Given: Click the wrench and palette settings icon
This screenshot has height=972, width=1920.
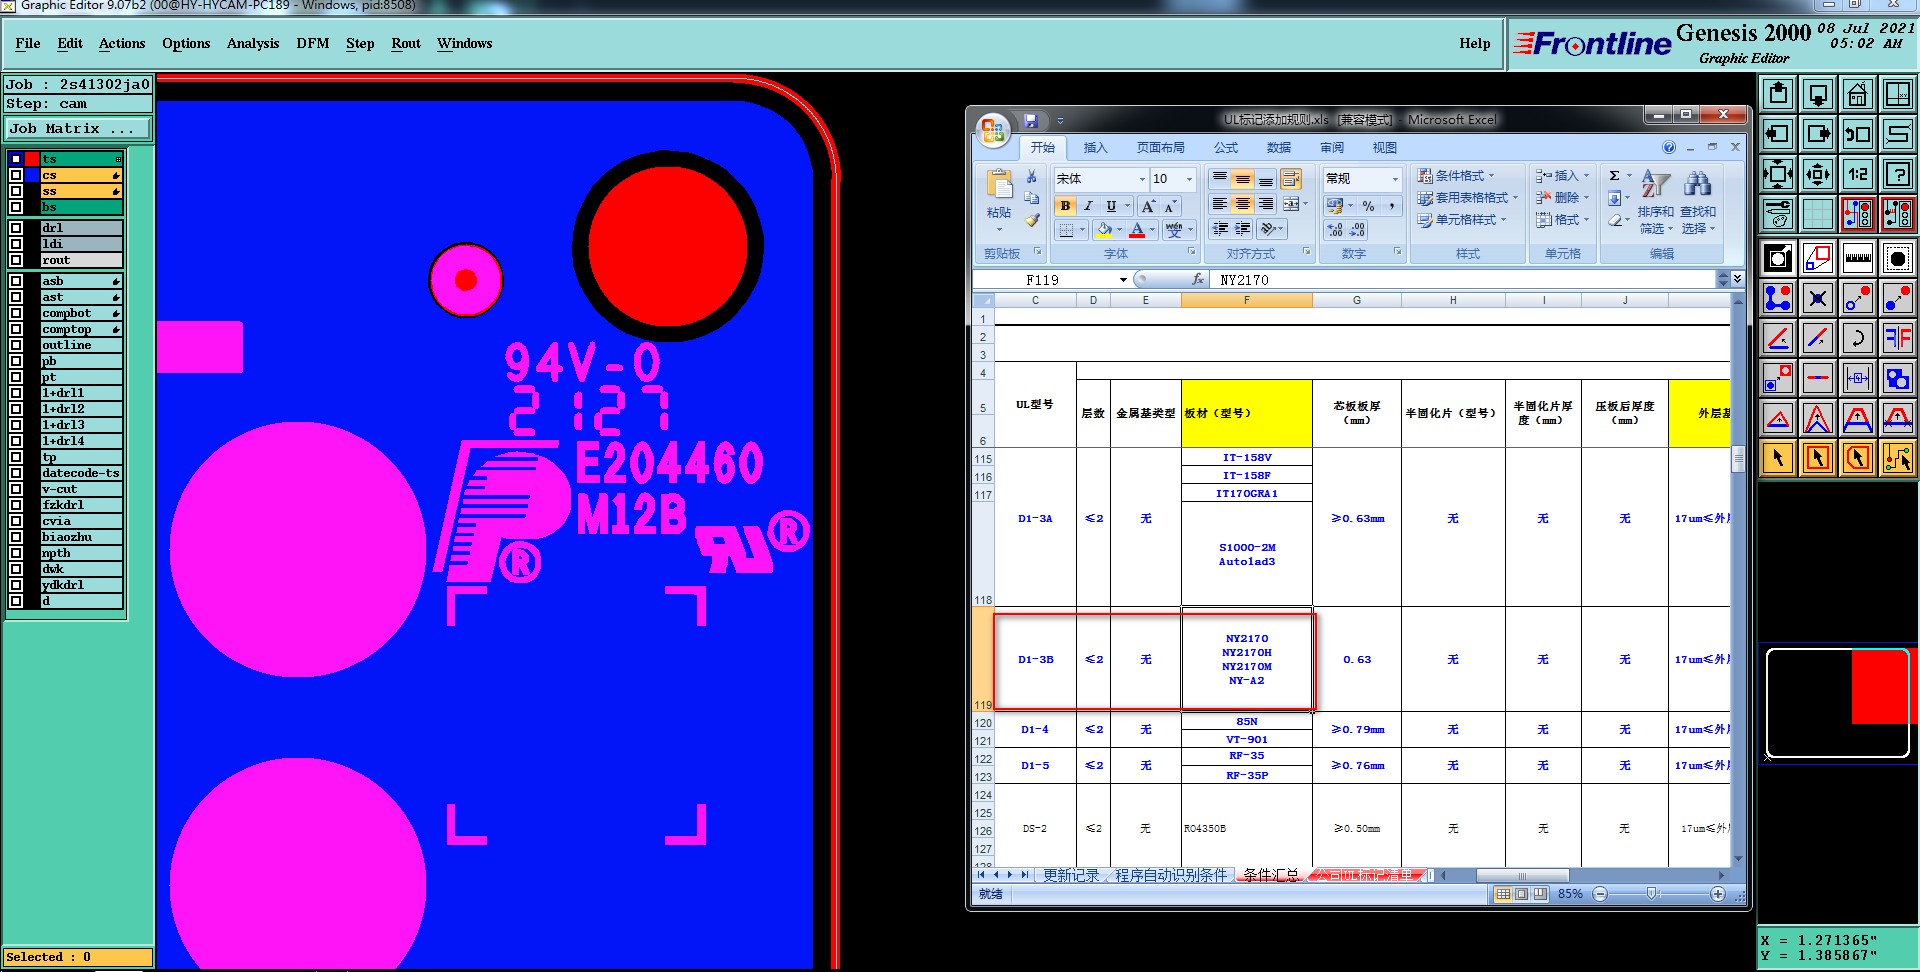Looking at the screenshot, I should (1778, 214).
